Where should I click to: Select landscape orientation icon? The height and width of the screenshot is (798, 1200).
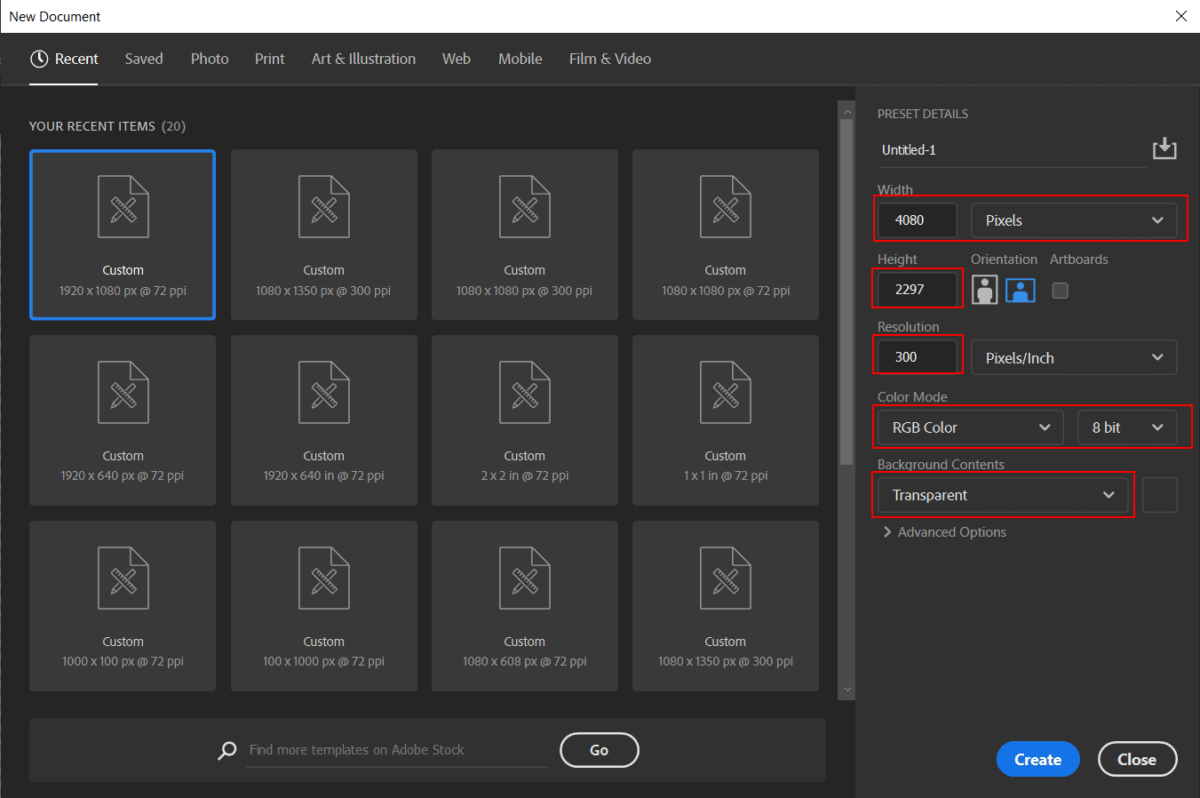point(1020,290)
